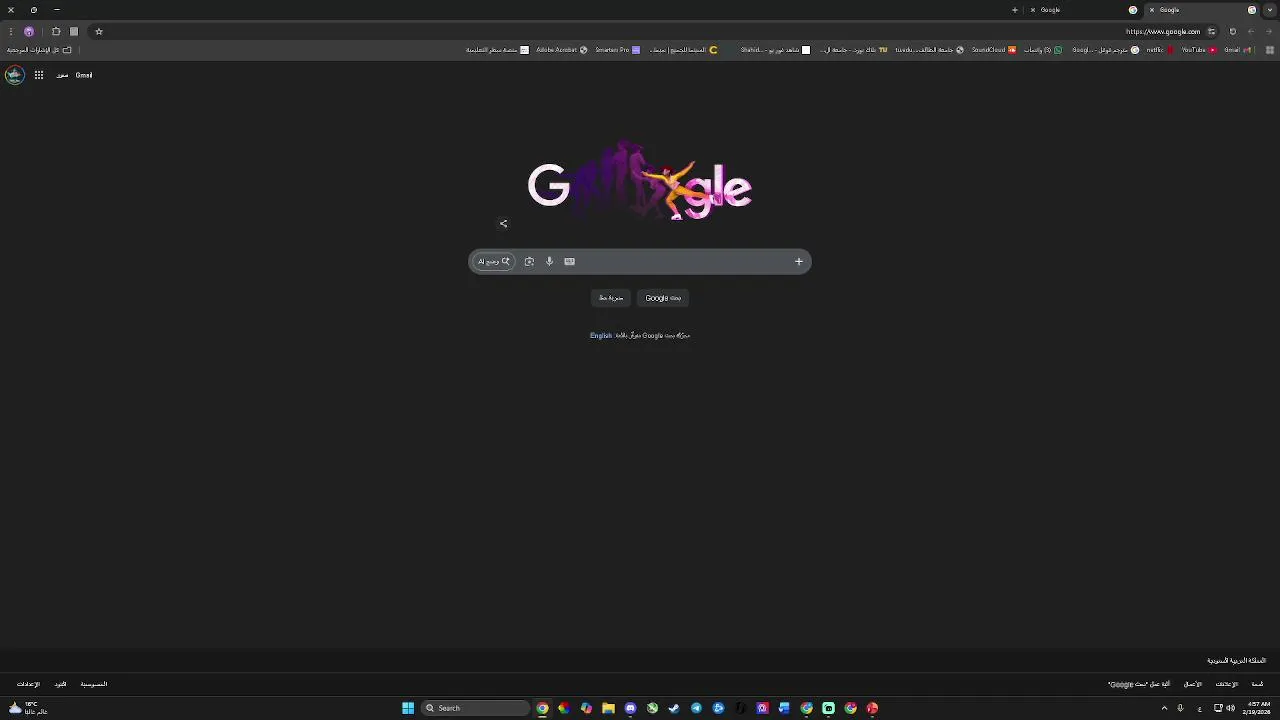This screenshot has width=1280, height=720.
Task: Switch Google to English
Action: 601,336
